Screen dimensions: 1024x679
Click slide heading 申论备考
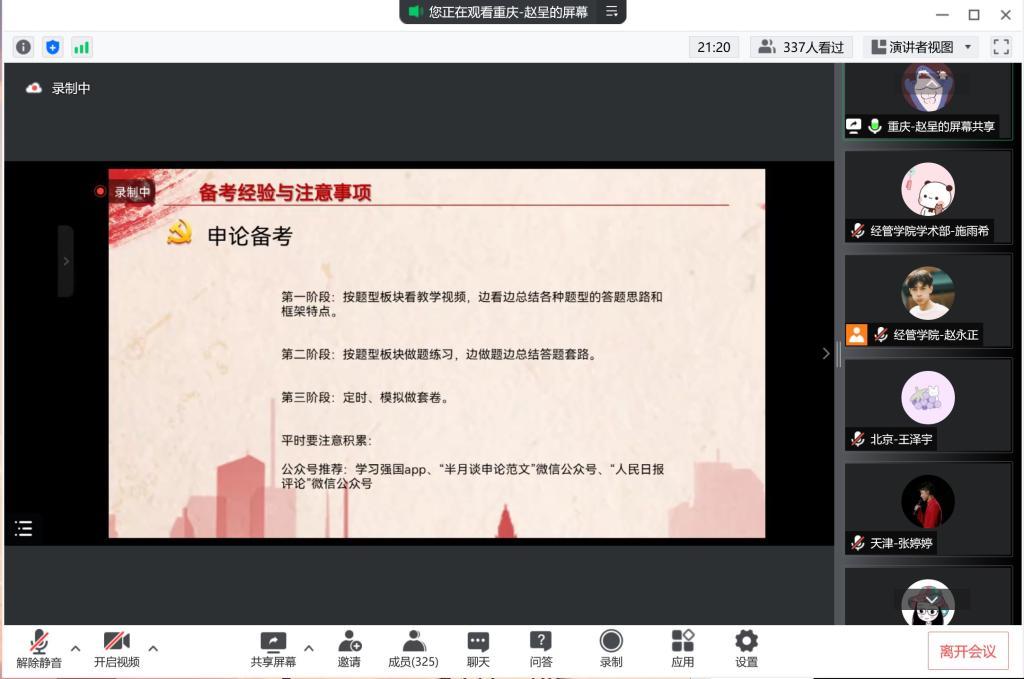(250, 236)
